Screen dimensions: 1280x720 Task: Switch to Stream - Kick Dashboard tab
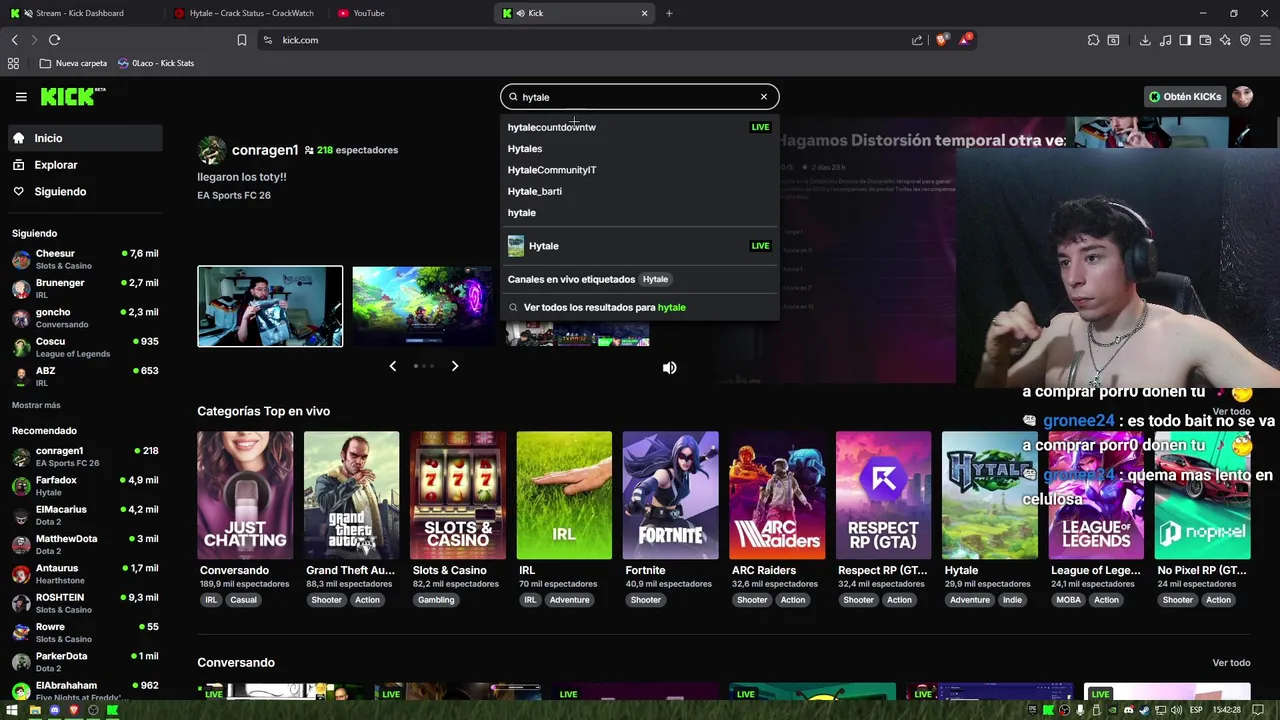pyautogui.click(x=80, y=13)
